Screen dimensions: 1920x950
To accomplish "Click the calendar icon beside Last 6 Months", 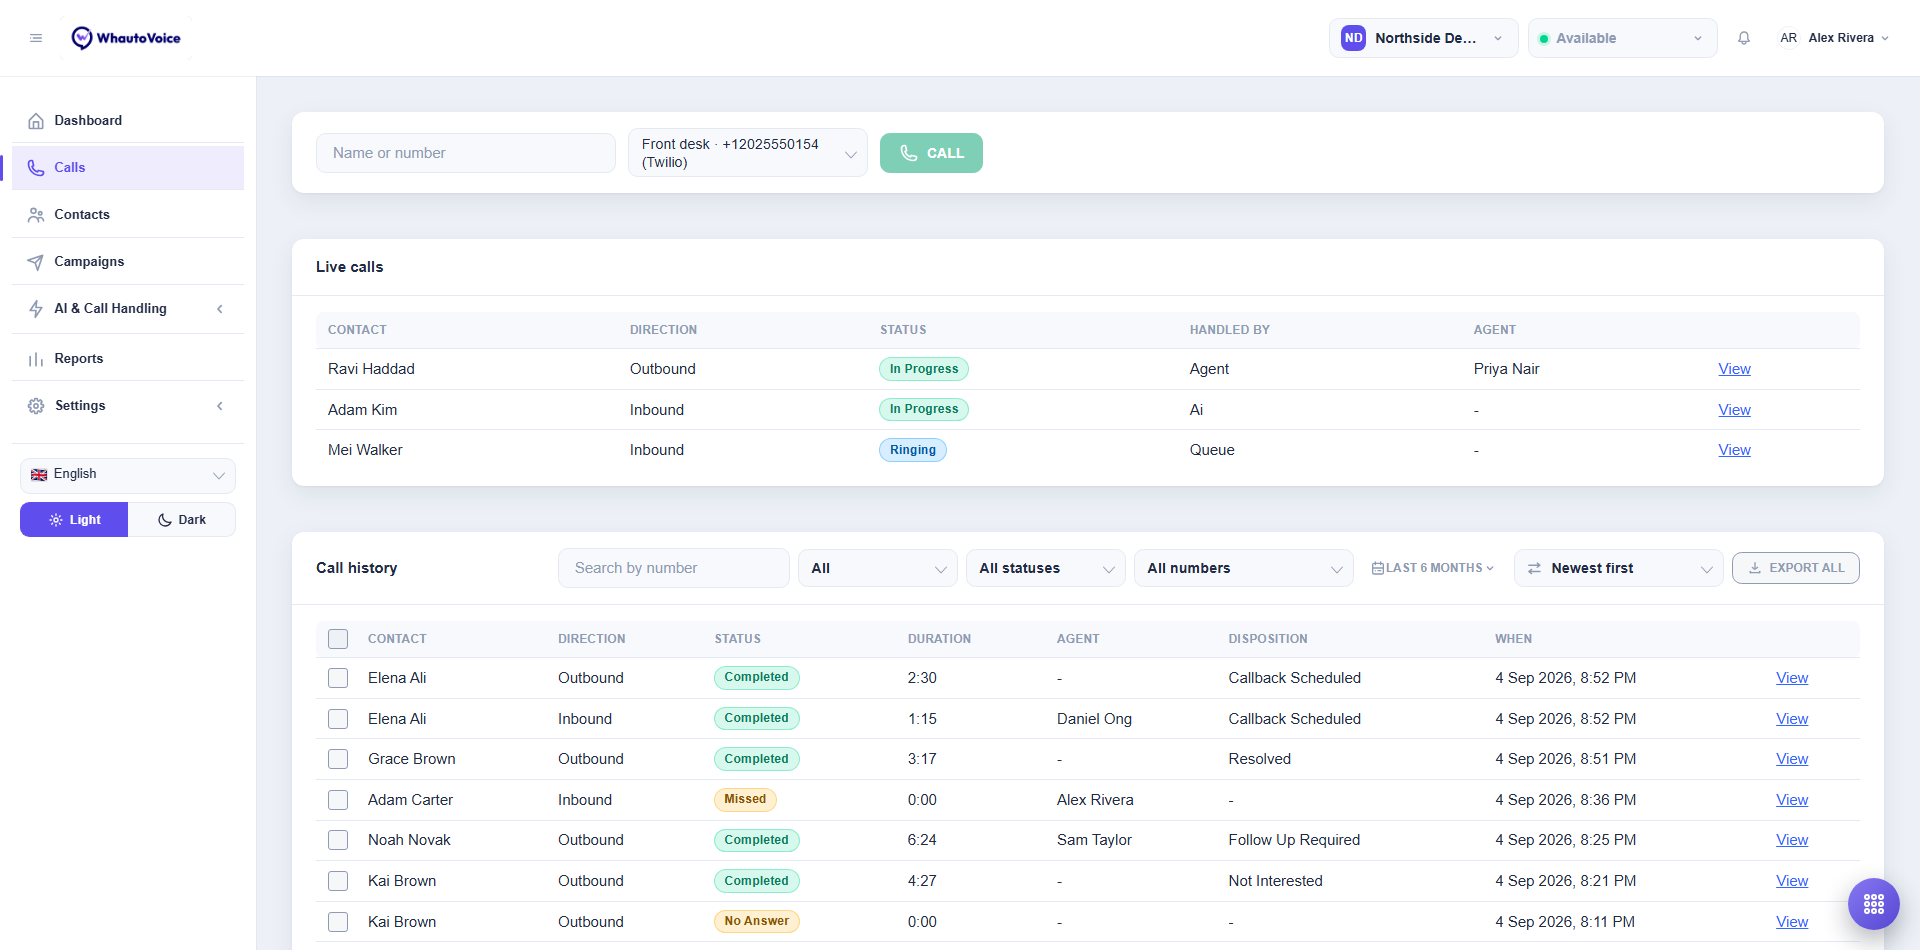I will 1378,568.
